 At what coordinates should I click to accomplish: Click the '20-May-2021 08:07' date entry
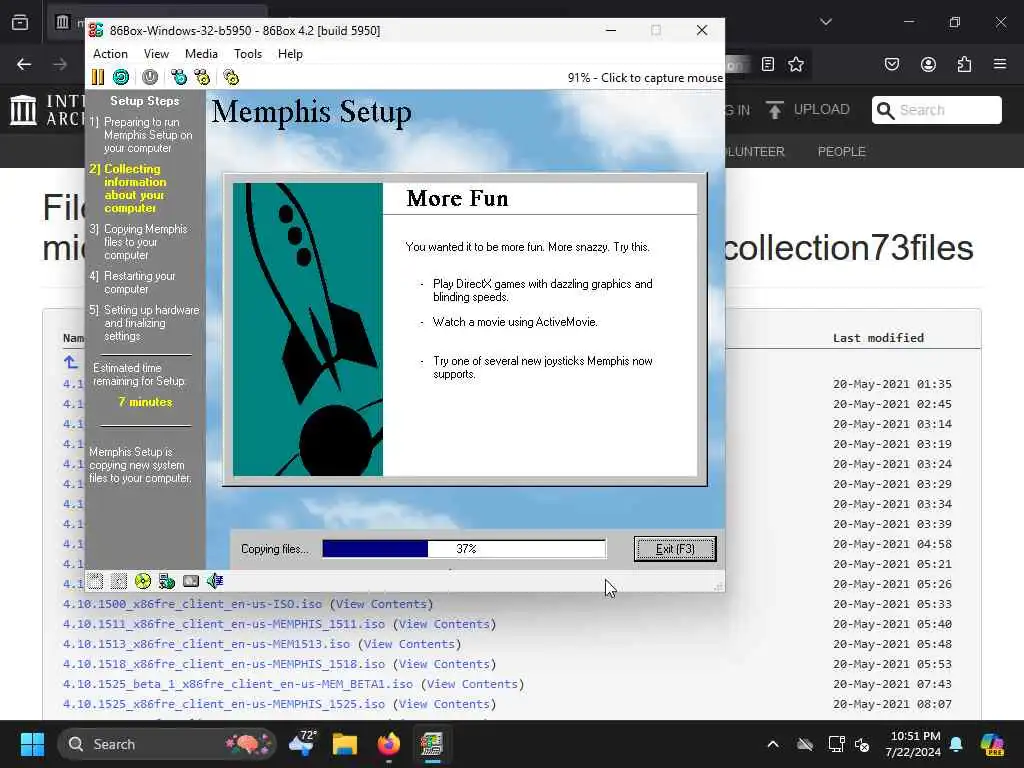coord(892,704)
